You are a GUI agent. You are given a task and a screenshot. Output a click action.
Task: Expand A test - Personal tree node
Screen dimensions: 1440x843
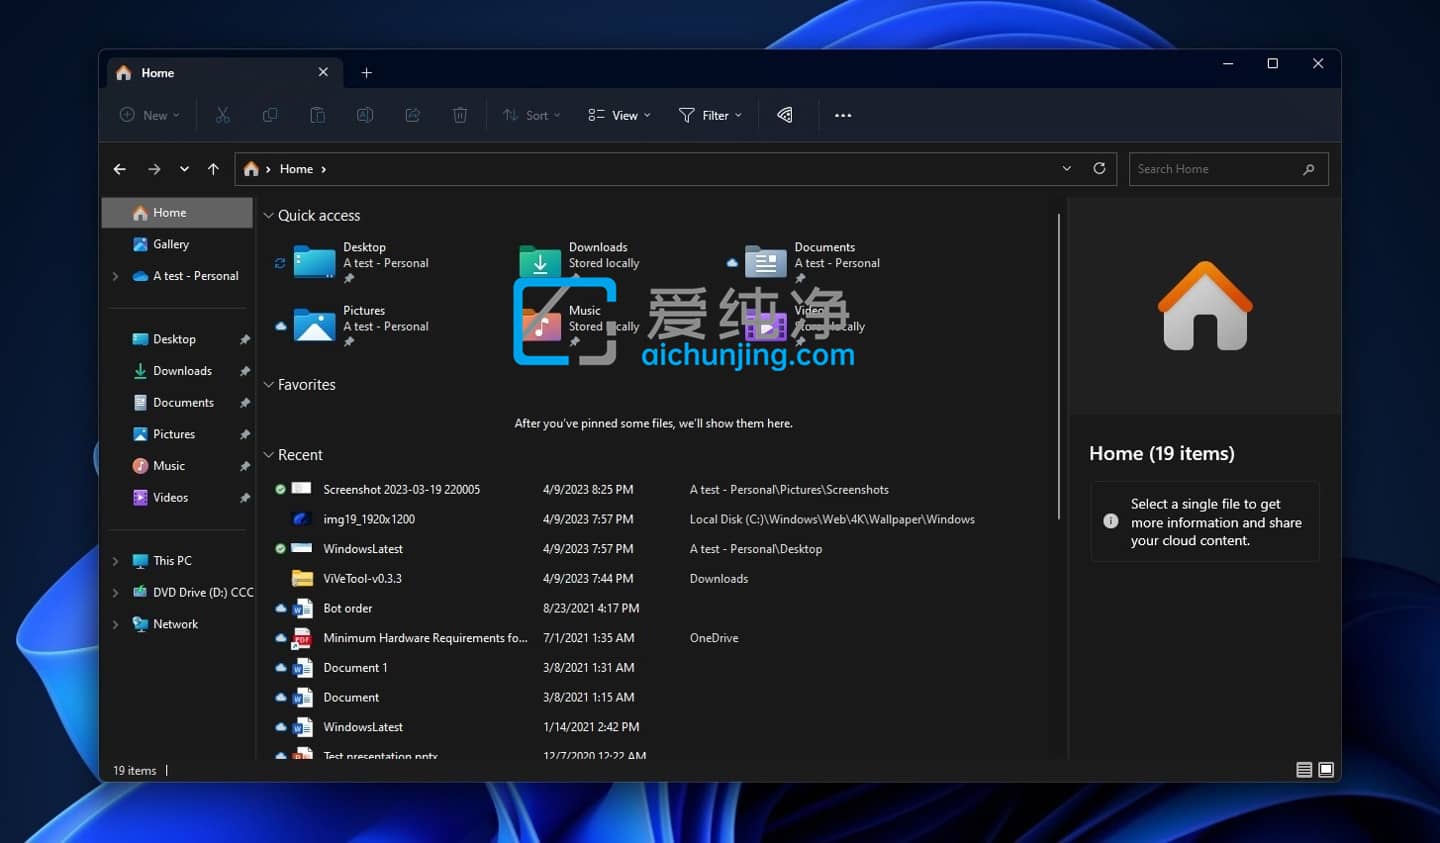[116, 276]
